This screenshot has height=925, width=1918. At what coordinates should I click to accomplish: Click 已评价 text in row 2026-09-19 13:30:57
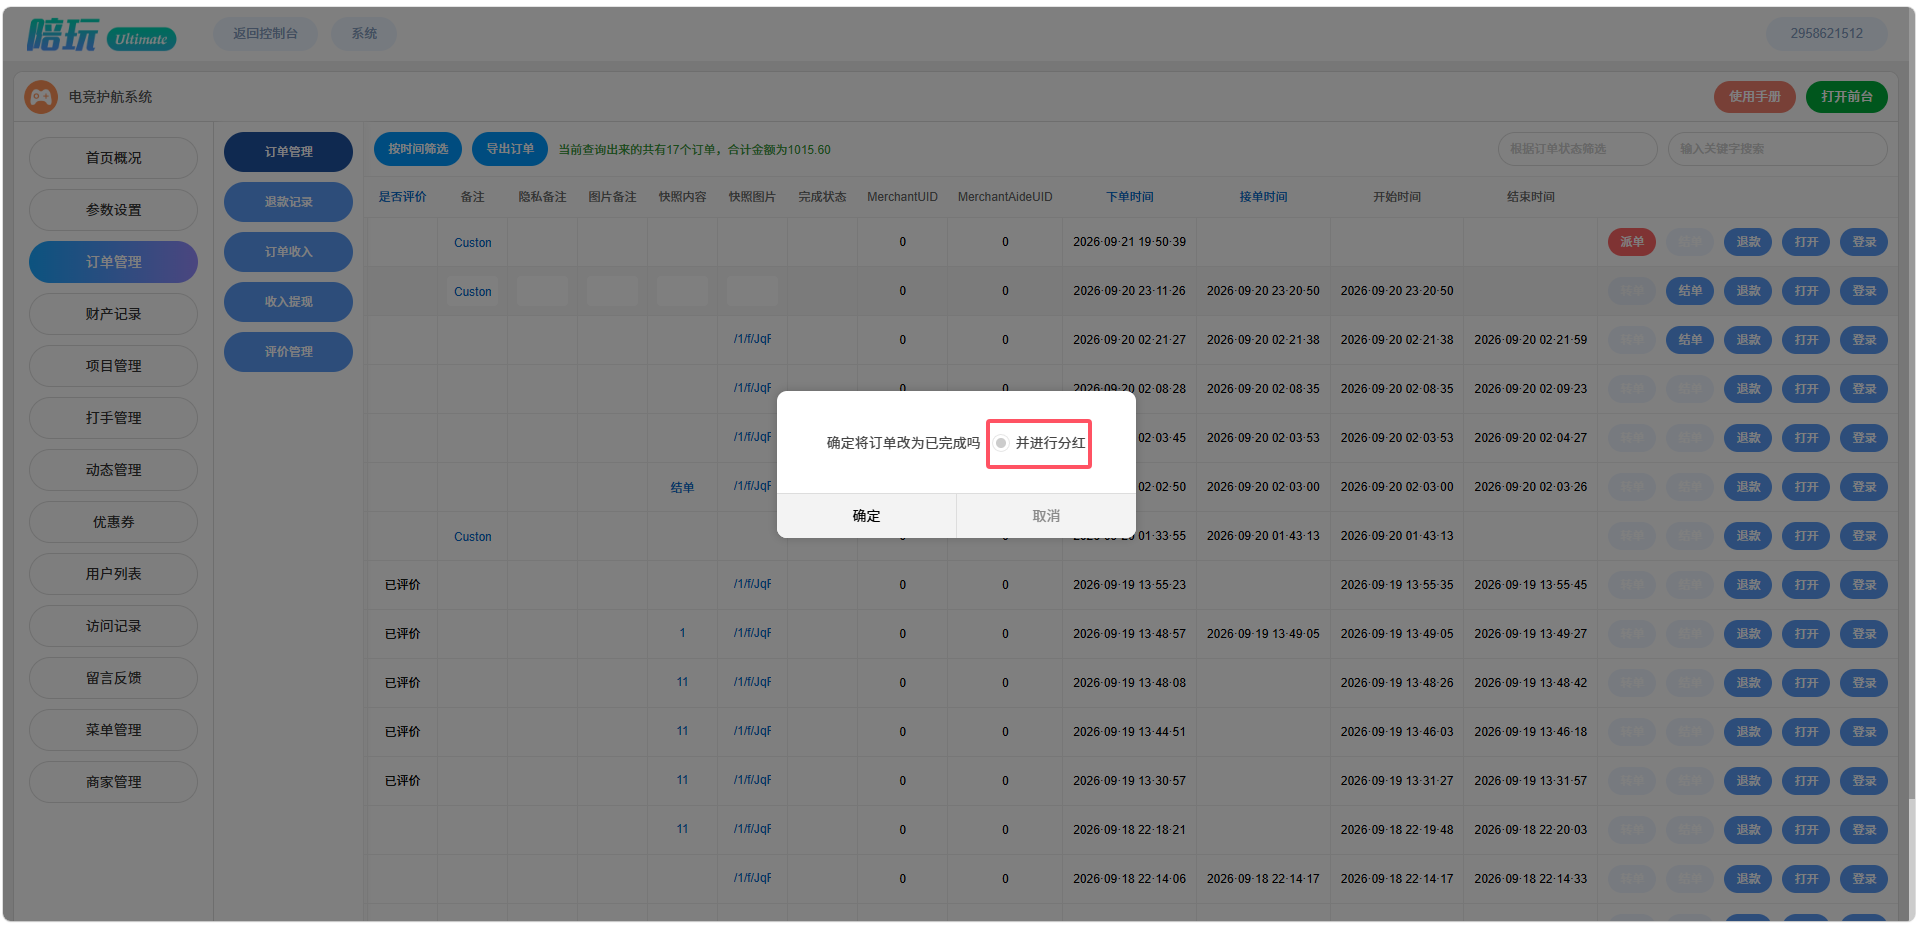coord(402,781)
